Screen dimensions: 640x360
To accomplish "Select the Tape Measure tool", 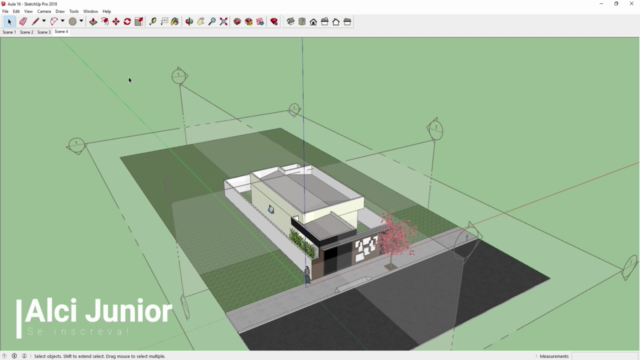I will [x=153, y=22].
